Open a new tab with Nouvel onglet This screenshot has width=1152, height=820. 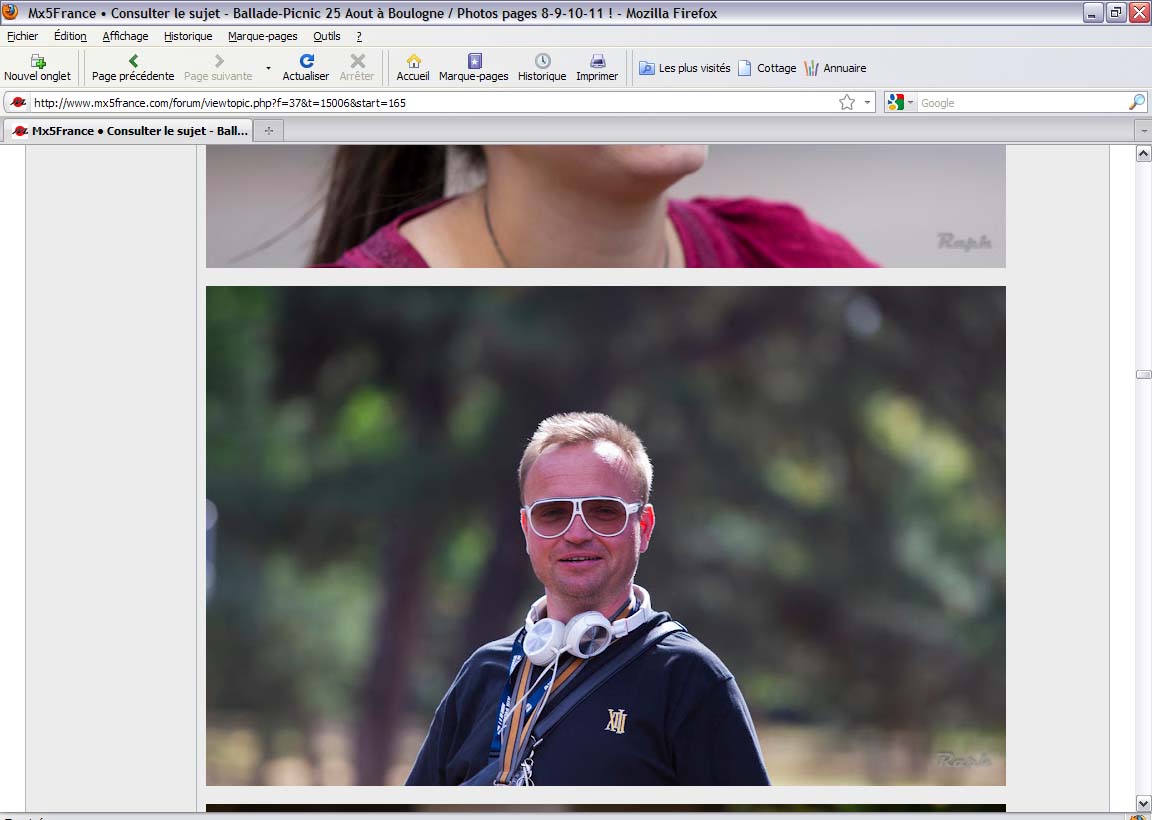(37, 68)
